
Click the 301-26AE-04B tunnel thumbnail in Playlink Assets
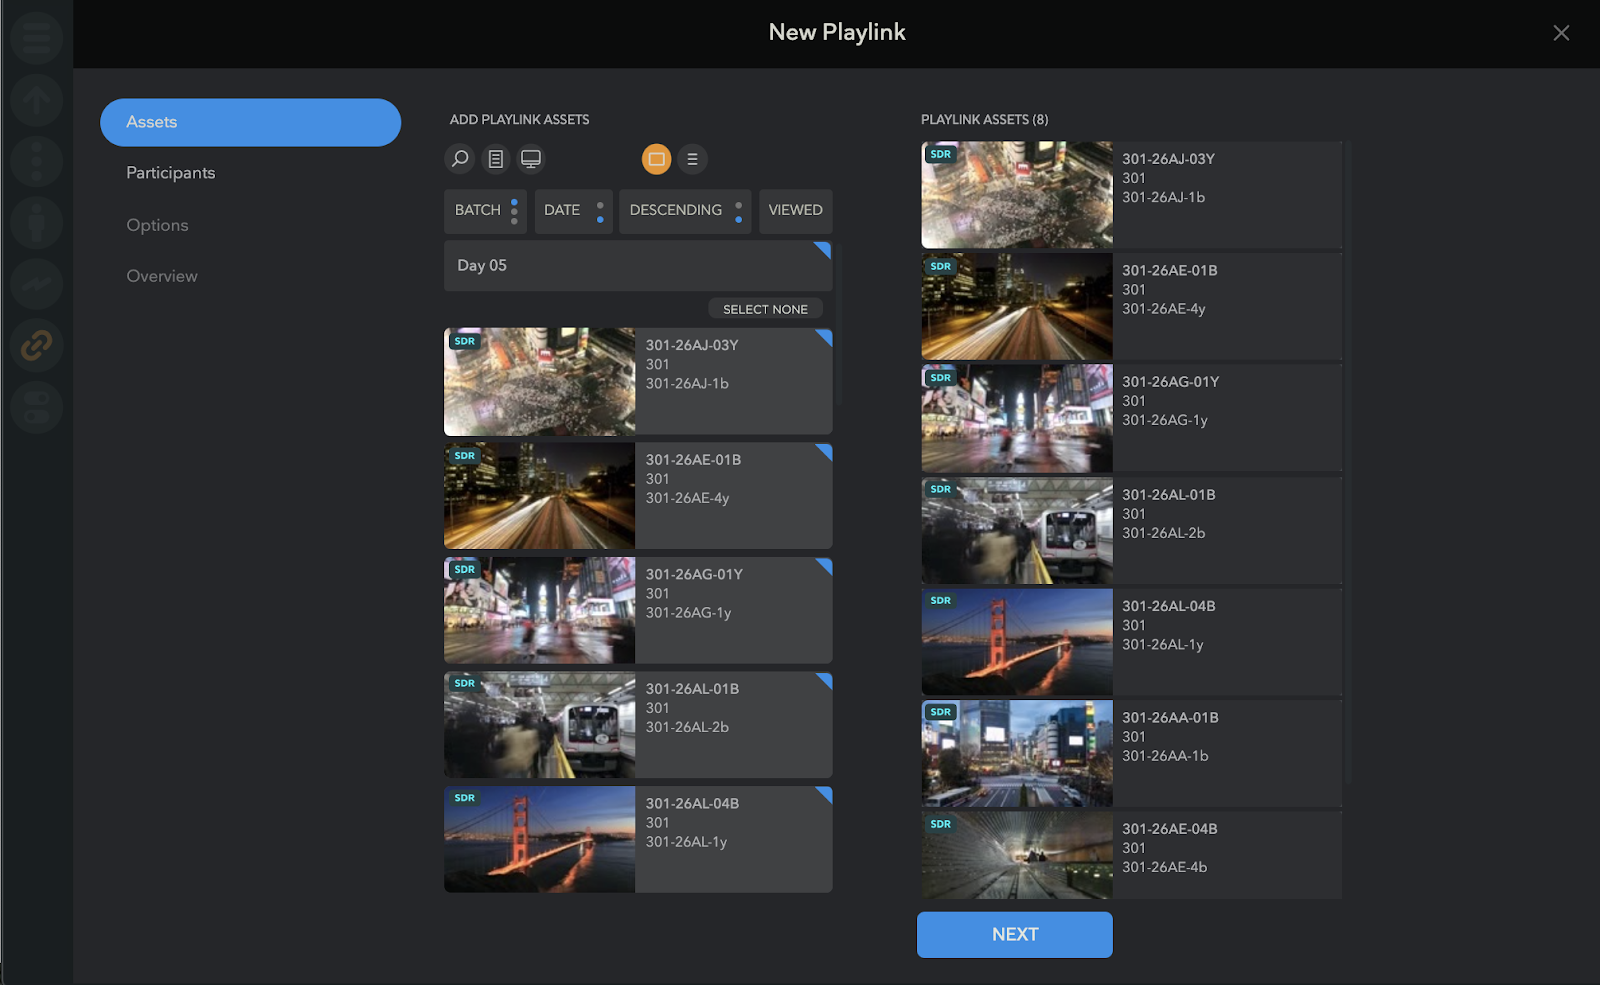click(1016, 854)
